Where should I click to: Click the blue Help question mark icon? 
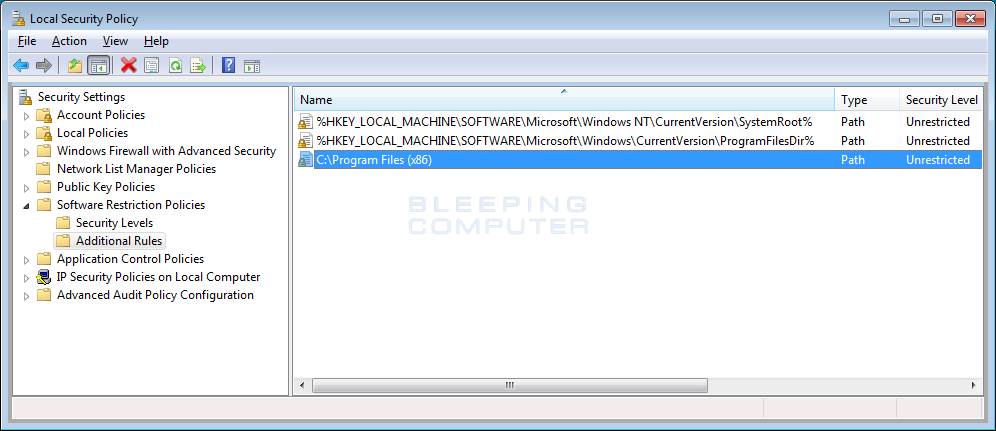[229, 65]
